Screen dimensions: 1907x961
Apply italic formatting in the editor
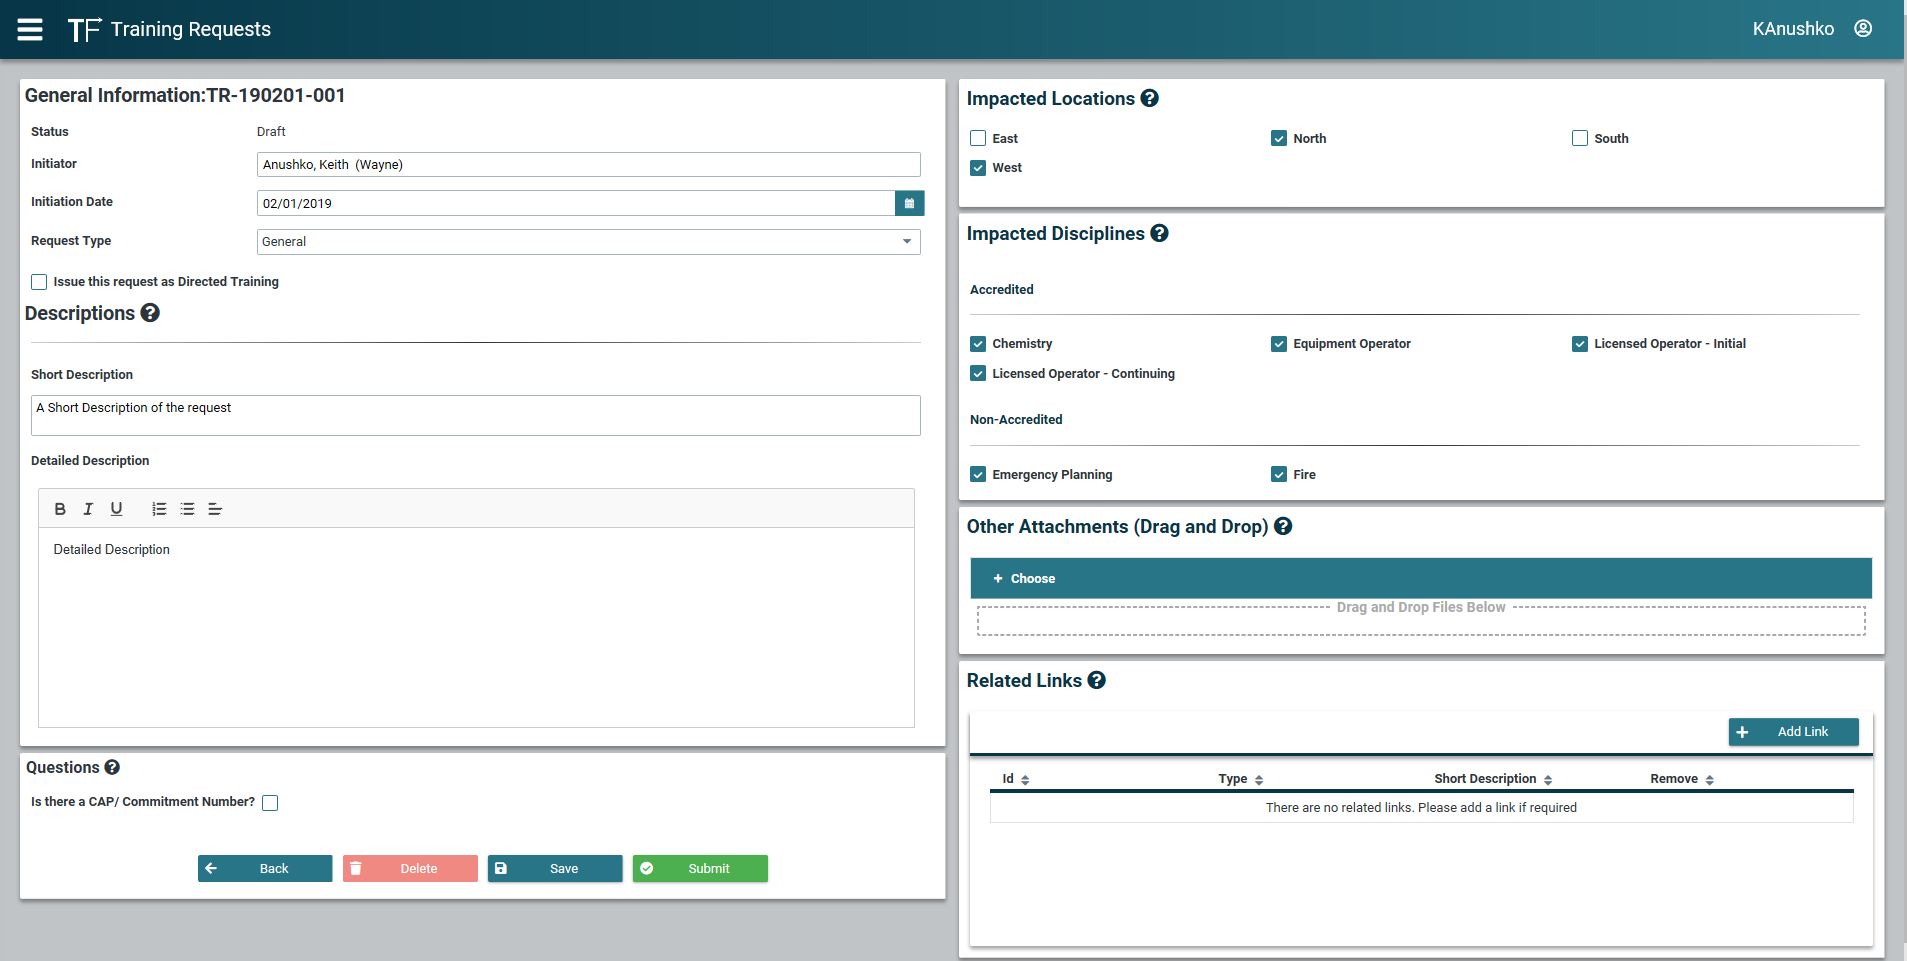click(x=88, y=509)
